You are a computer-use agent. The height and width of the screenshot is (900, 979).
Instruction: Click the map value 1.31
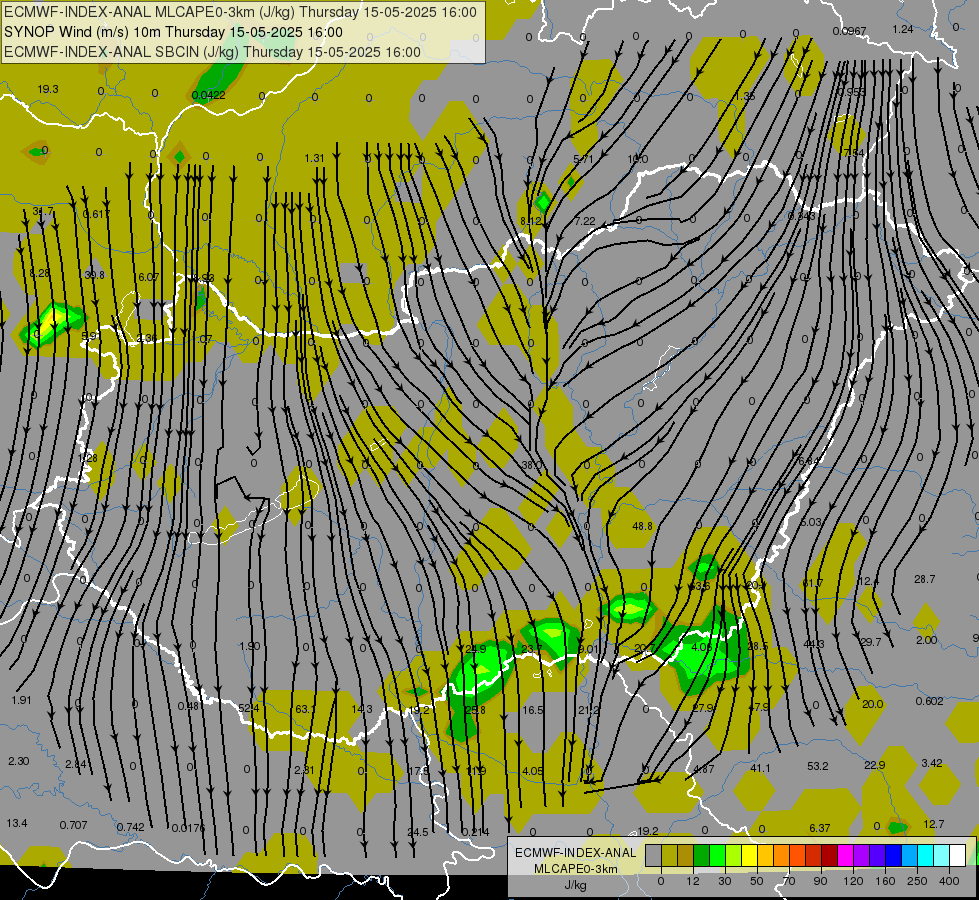(315, 158)
